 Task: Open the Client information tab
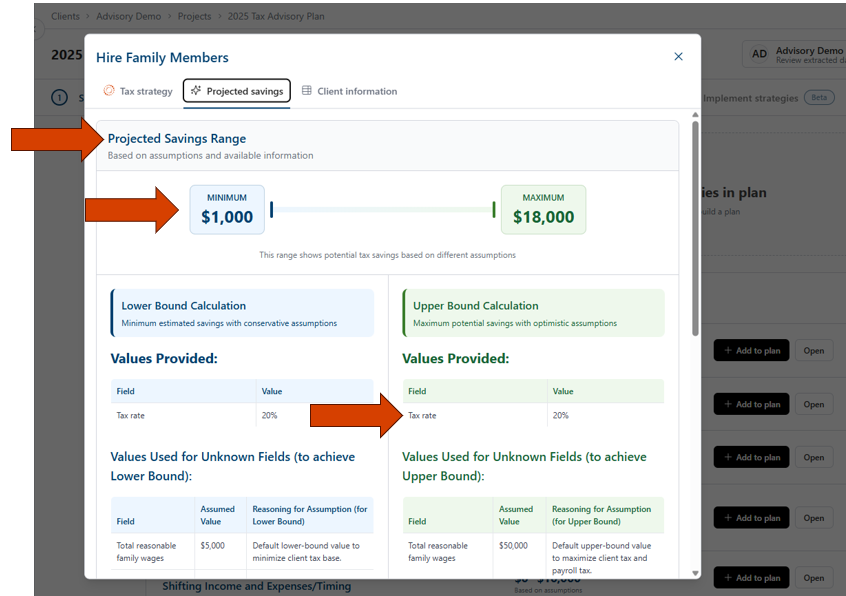[349, 91]
